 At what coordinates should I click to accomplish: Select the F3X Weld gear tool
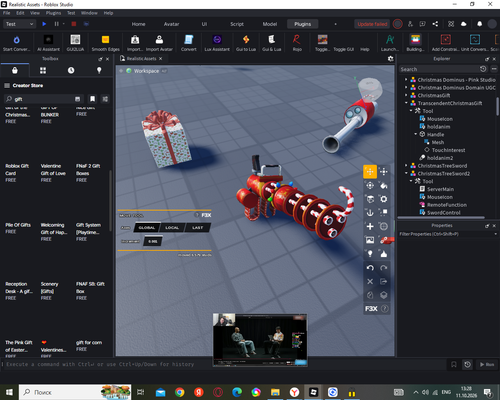384,199
